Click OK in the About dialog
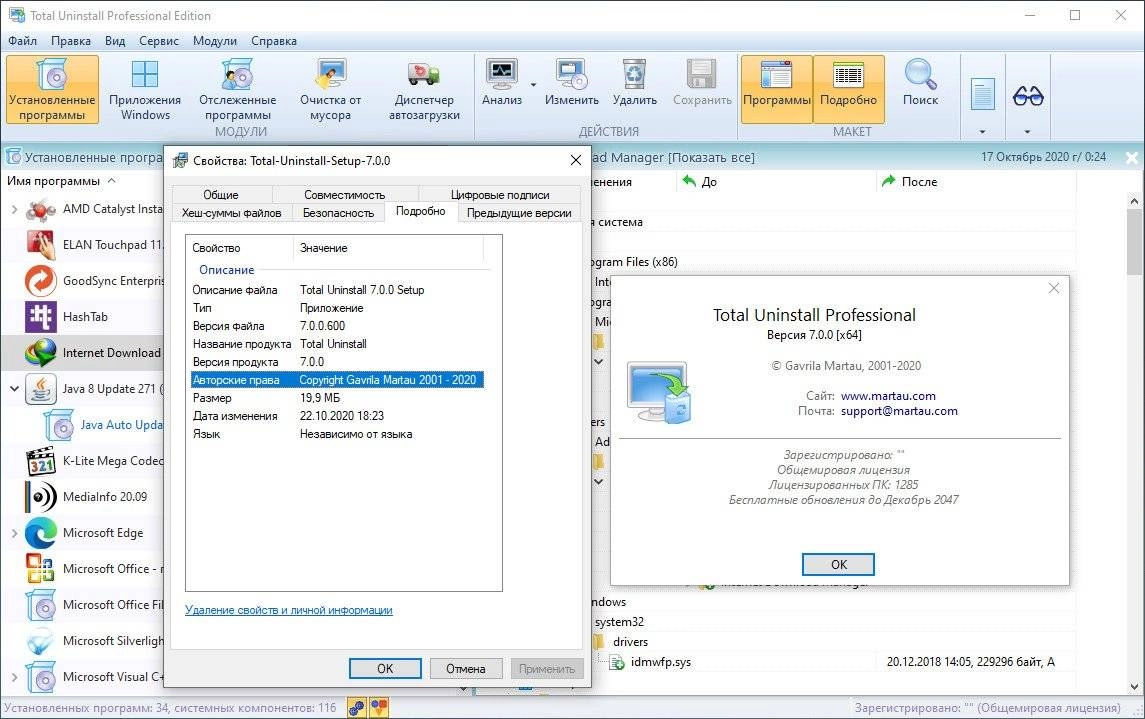The width and height of the screenshot is (1145, 719). (x=838, y=564)
